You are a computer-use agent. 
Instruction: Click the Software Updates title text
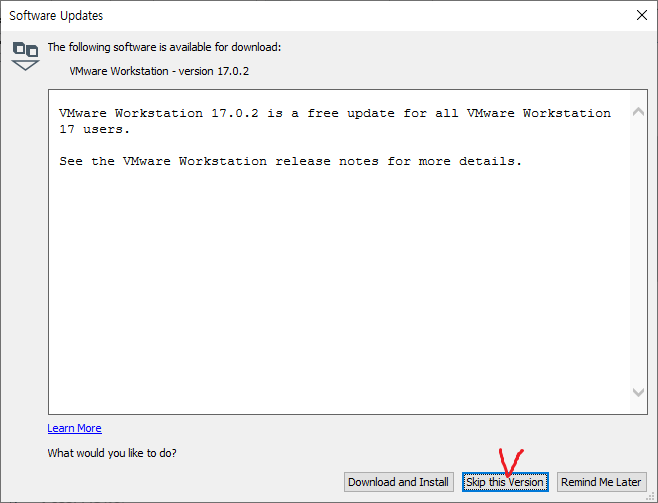point(56,16)
